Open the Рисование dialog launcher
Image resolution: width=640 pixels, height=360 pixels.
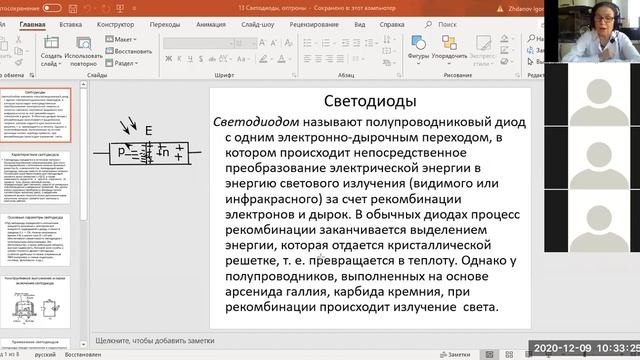tap(517, 75)
